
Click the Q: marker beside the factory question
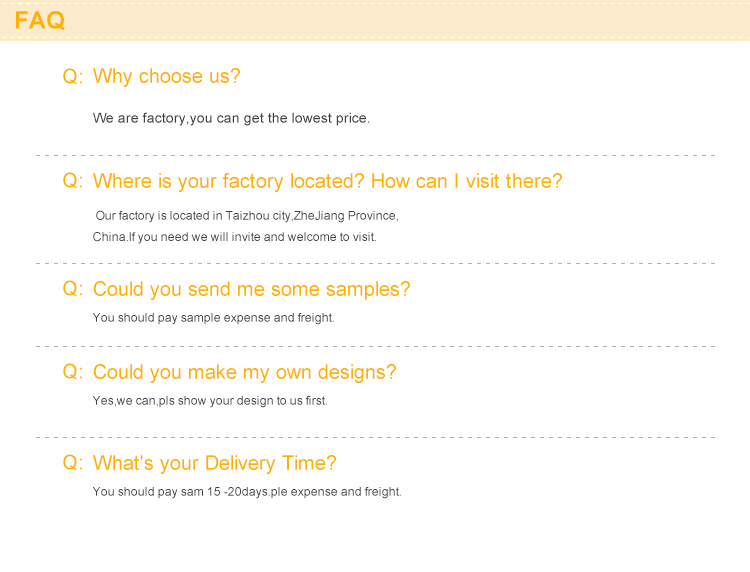[73, 181]
